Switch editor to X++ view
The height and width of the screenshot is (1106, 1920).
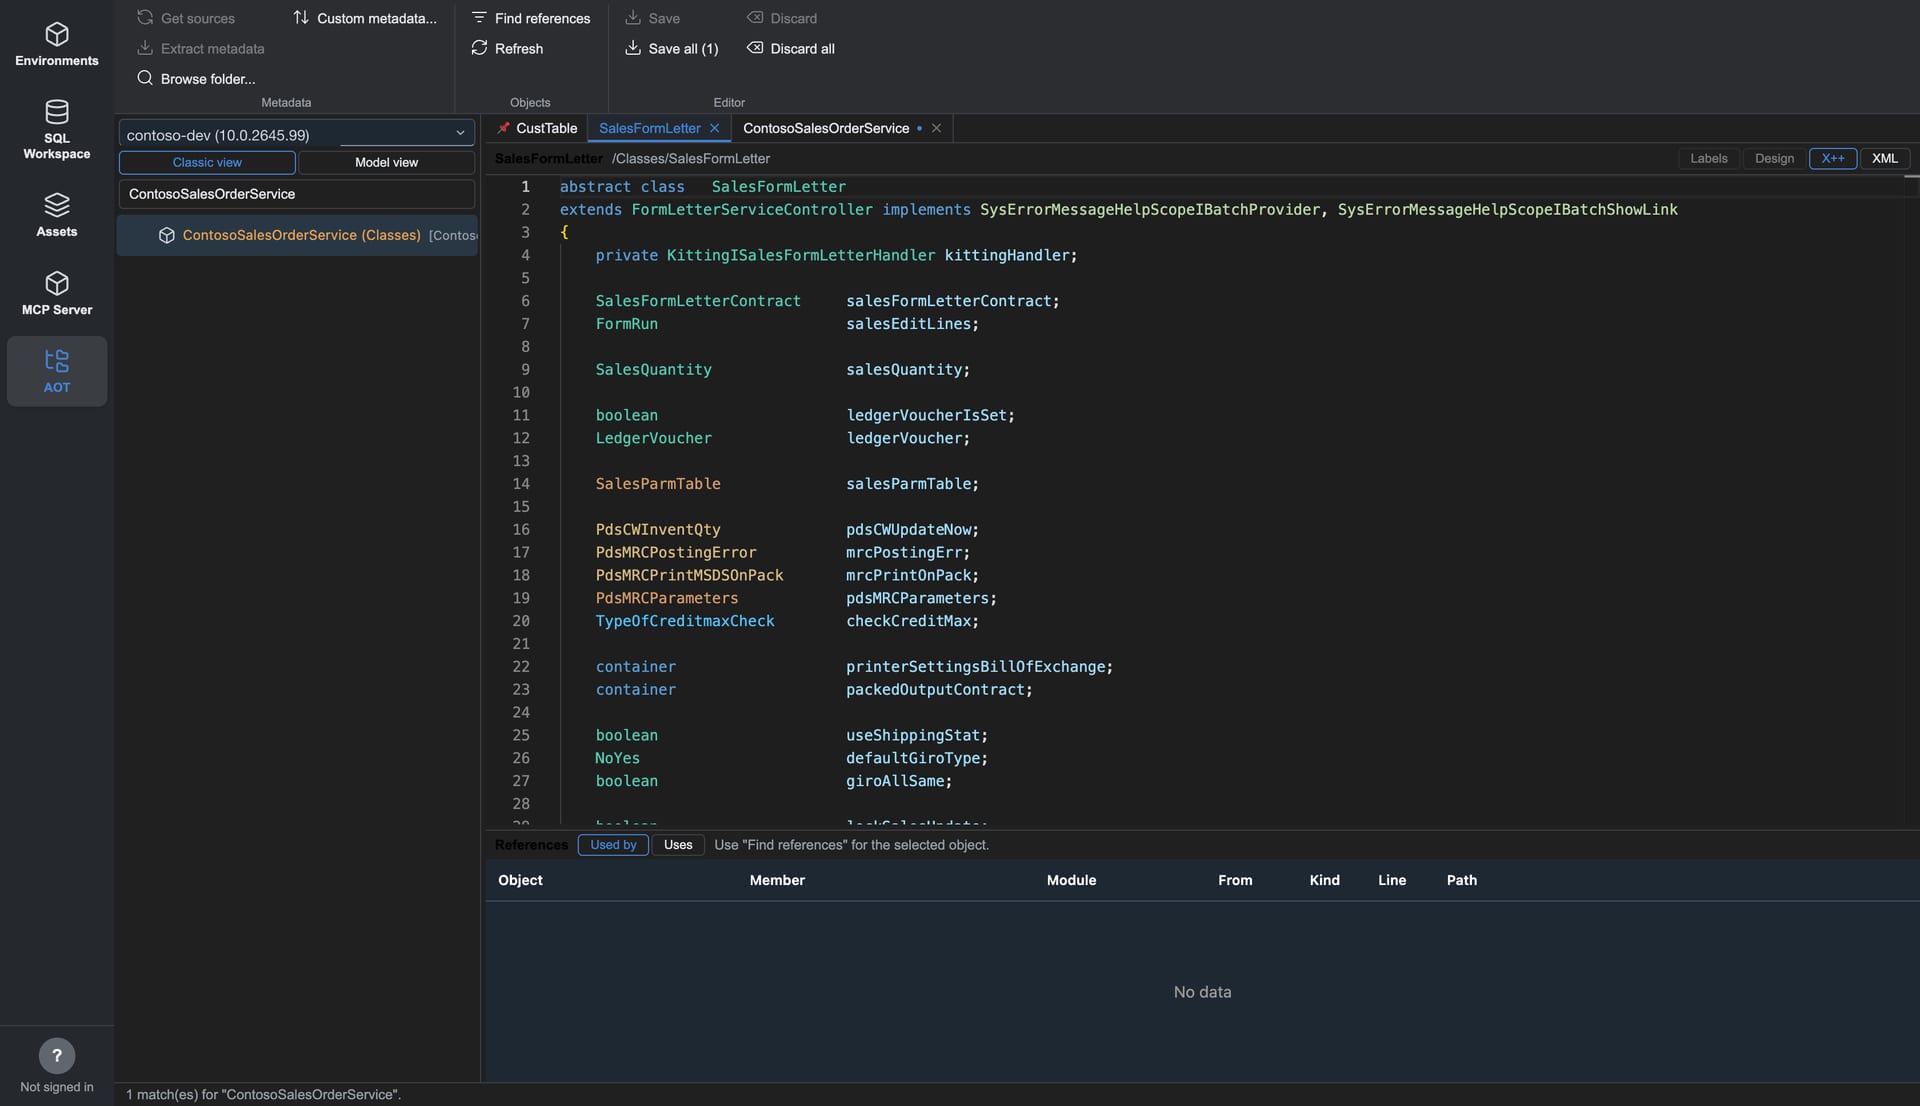(x=1832, y=158)
